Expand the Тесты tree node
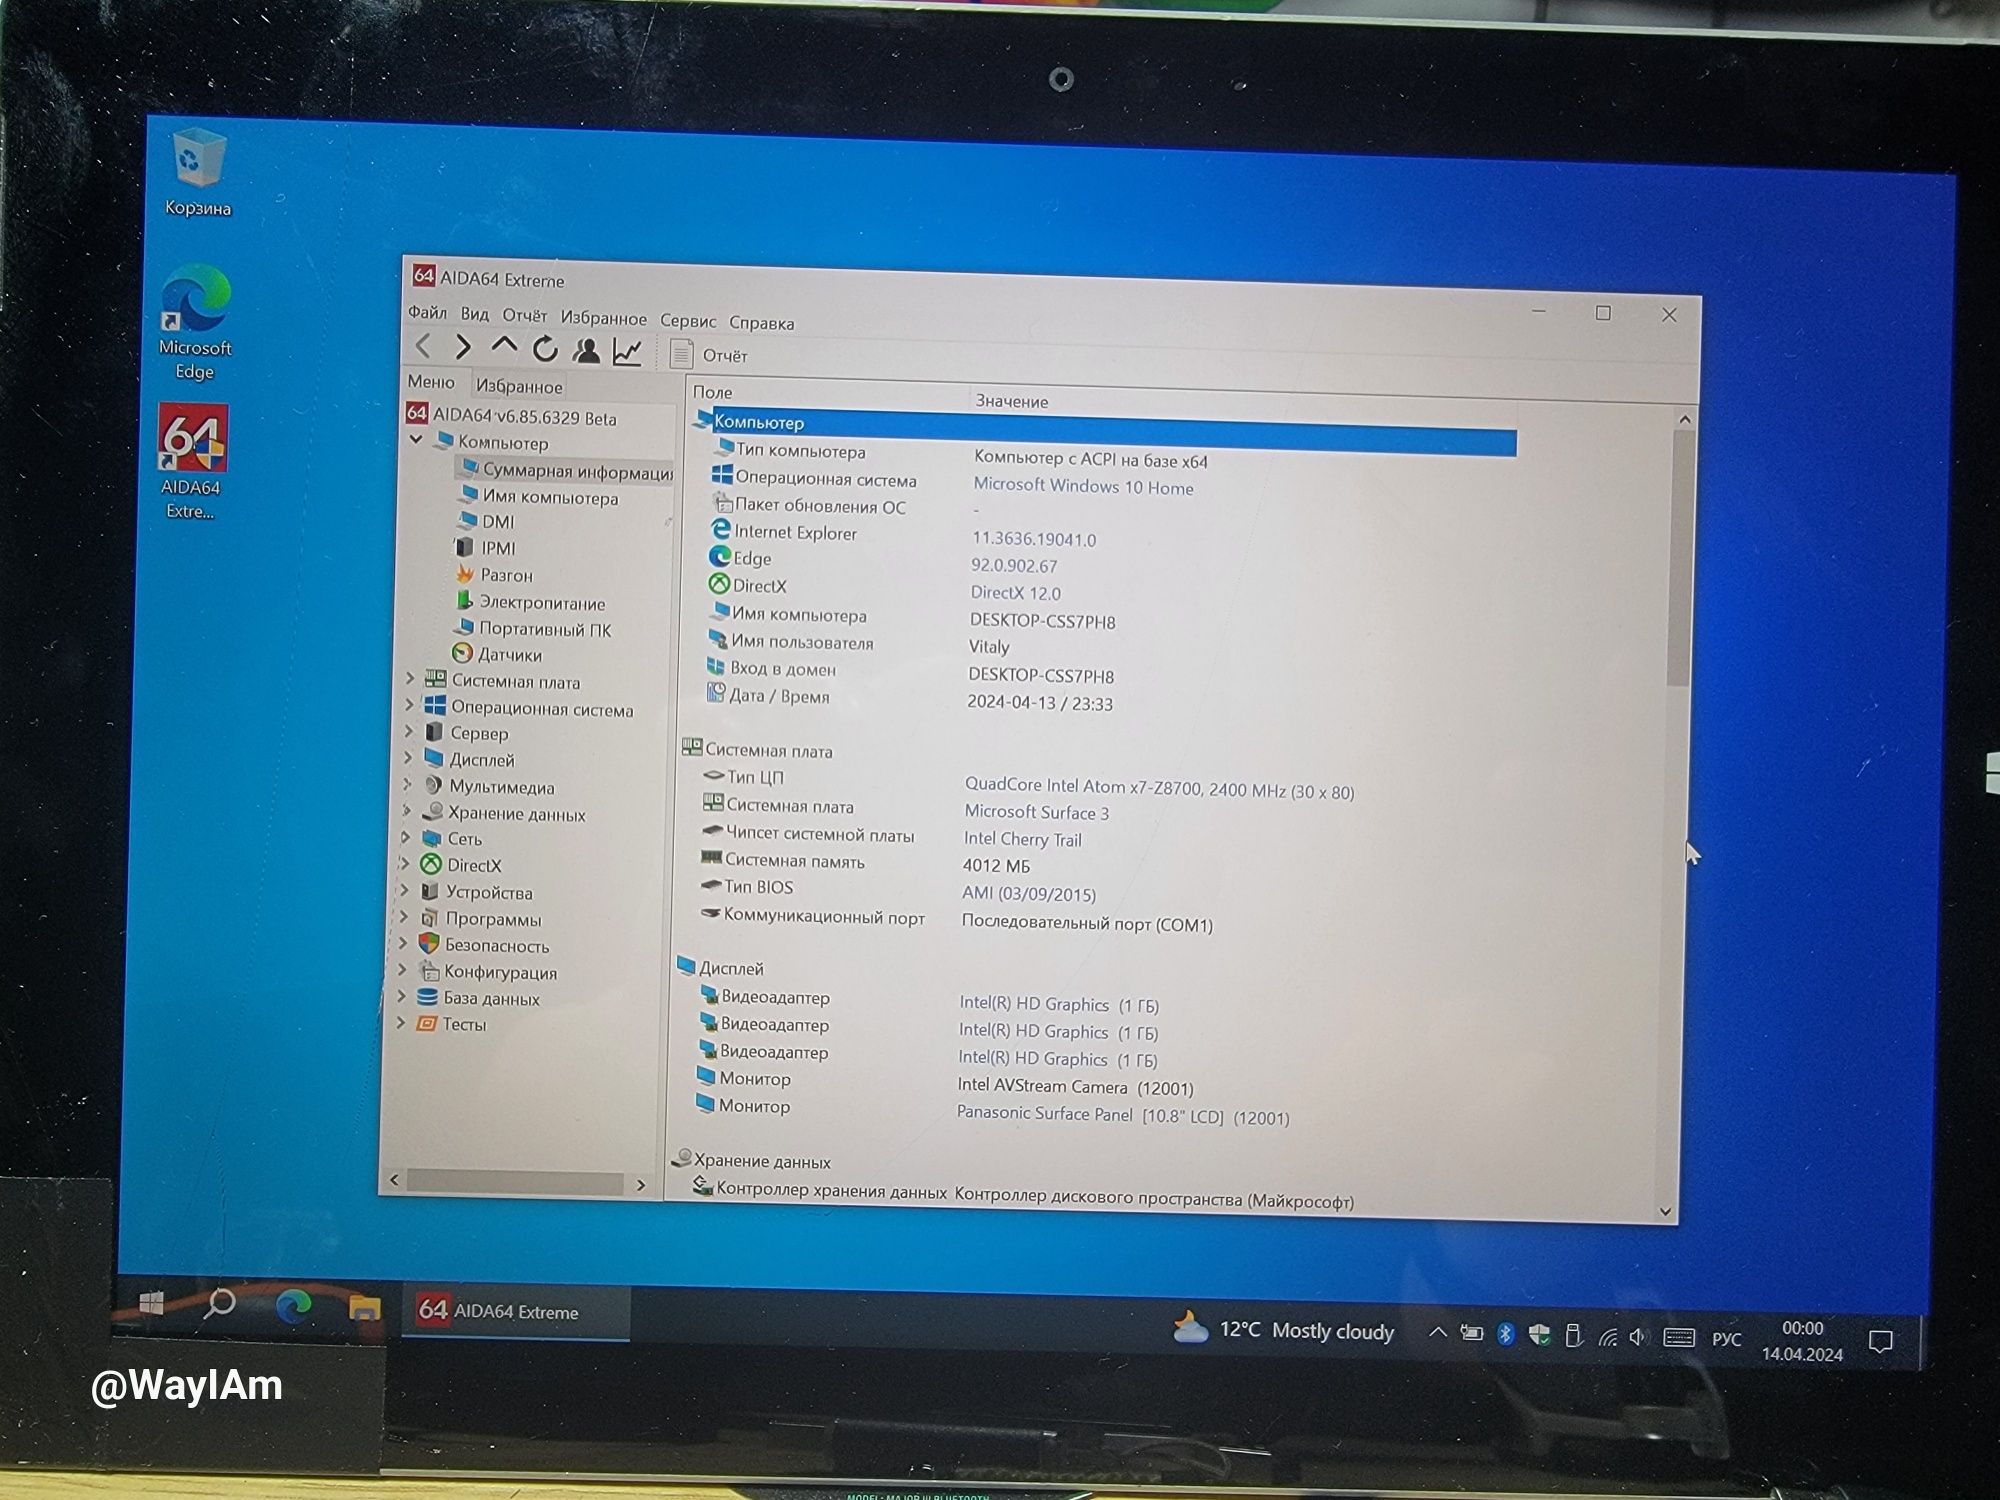Screen dimensions: 2000x1500 (400, 1022)
